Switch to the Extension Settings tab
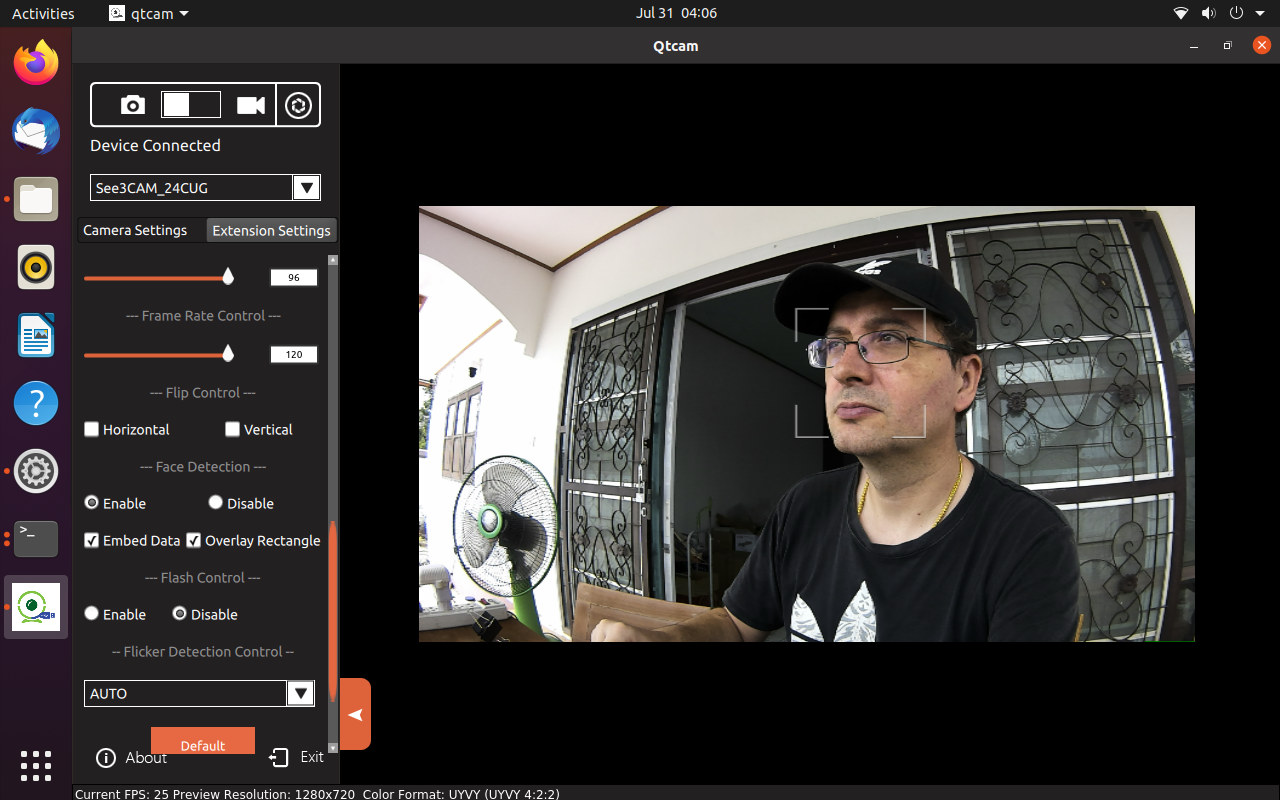This screenshot has height=800, width=1280. pos(271,230)
